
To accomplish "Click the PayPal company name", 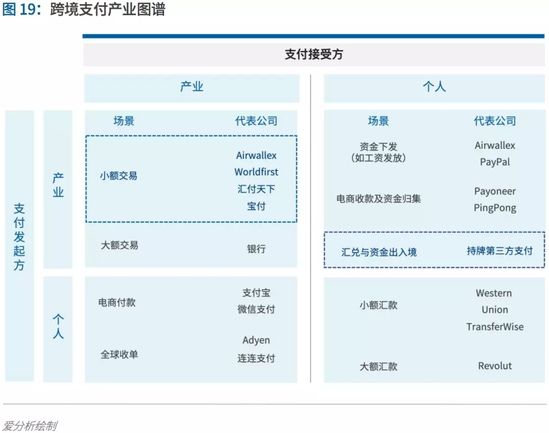I will point(495,162).
